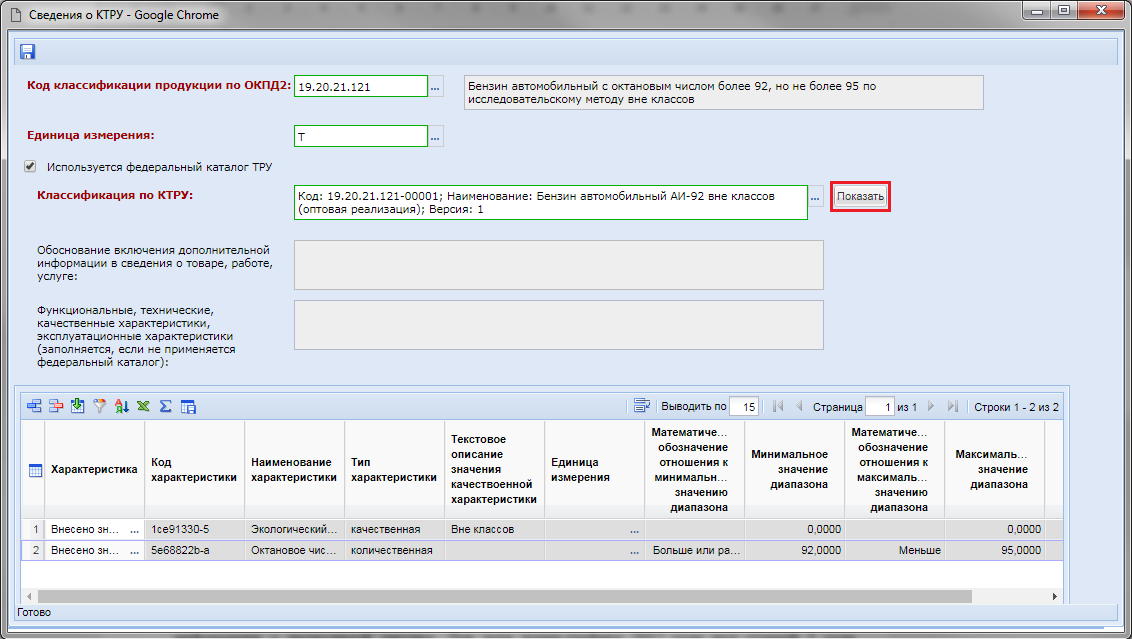This screenshot has height=639, width=1132.
Task: Open the ОКПД2 code lookup ellipsis button
Action: click(436, 87)
